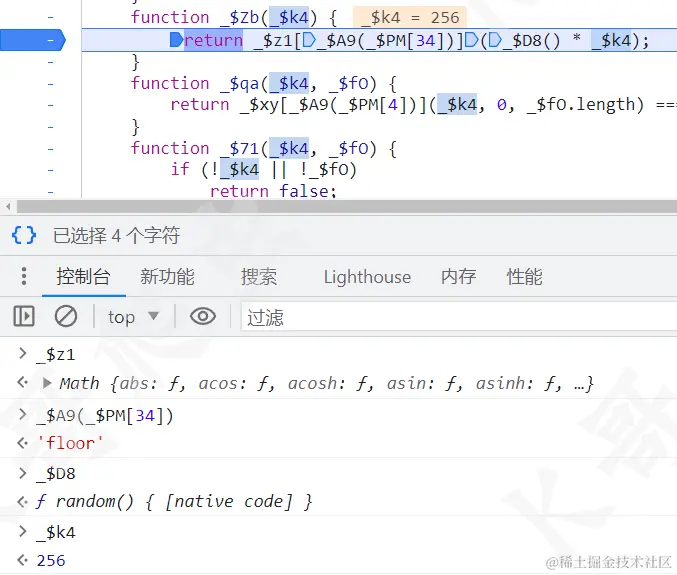Click the random() native code result
The width and height of the screenshot is (677, 575).
(174, 502)
